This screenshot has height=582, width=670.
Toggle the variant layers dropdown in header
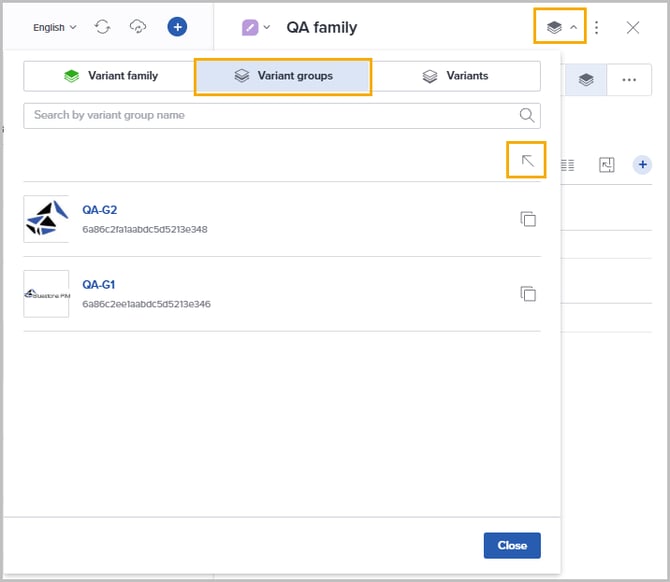click(560, 26)
